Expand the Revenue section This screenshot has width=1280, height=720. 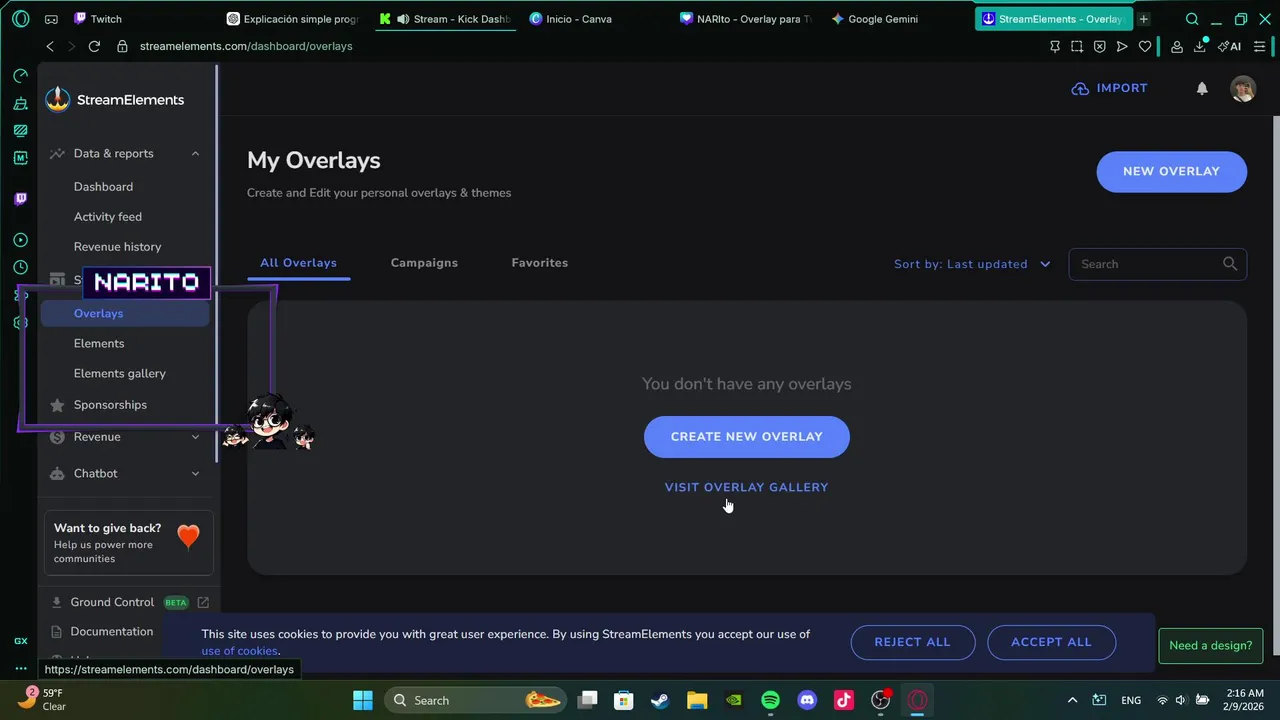pyautogui.click(x=195, y=437)
